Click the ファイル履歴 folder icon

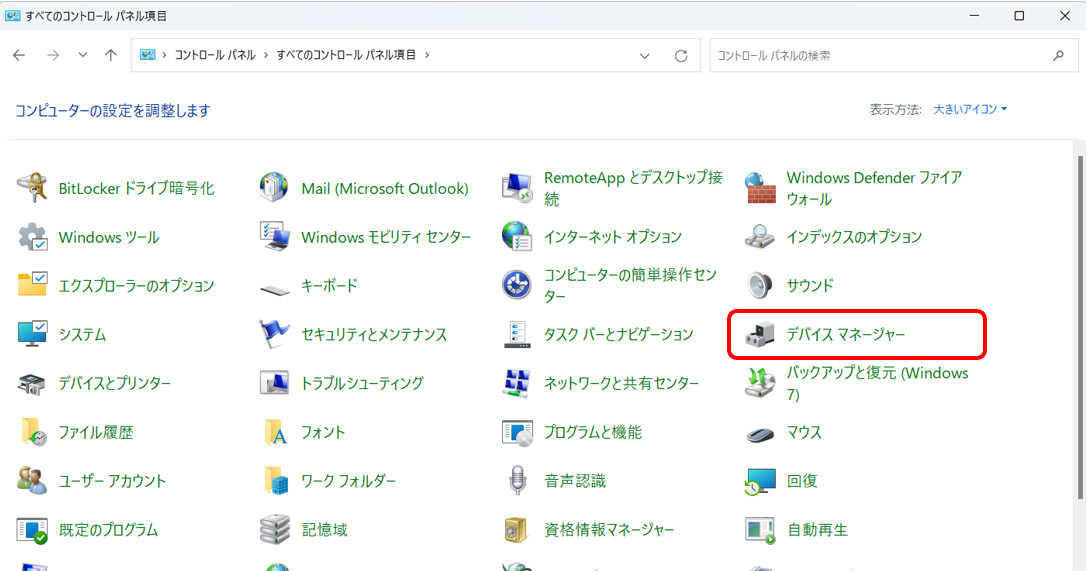[33, 432]
